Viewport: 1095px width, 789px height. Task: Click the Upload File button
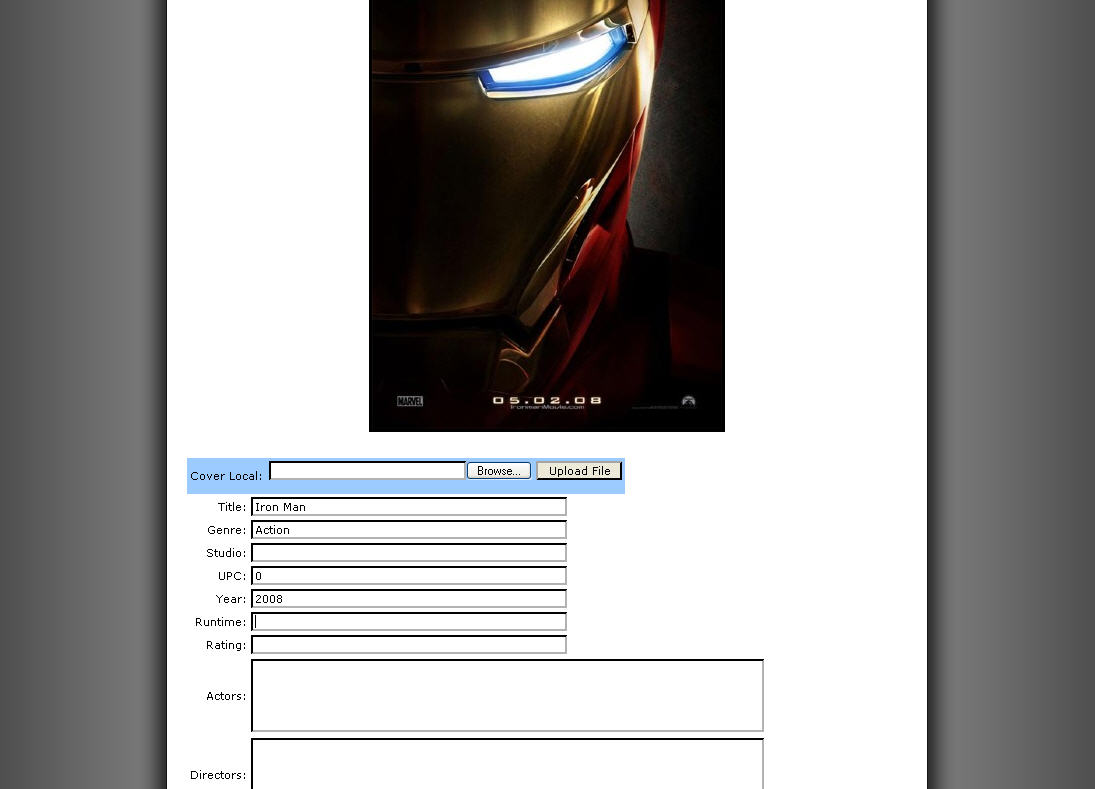579,471
